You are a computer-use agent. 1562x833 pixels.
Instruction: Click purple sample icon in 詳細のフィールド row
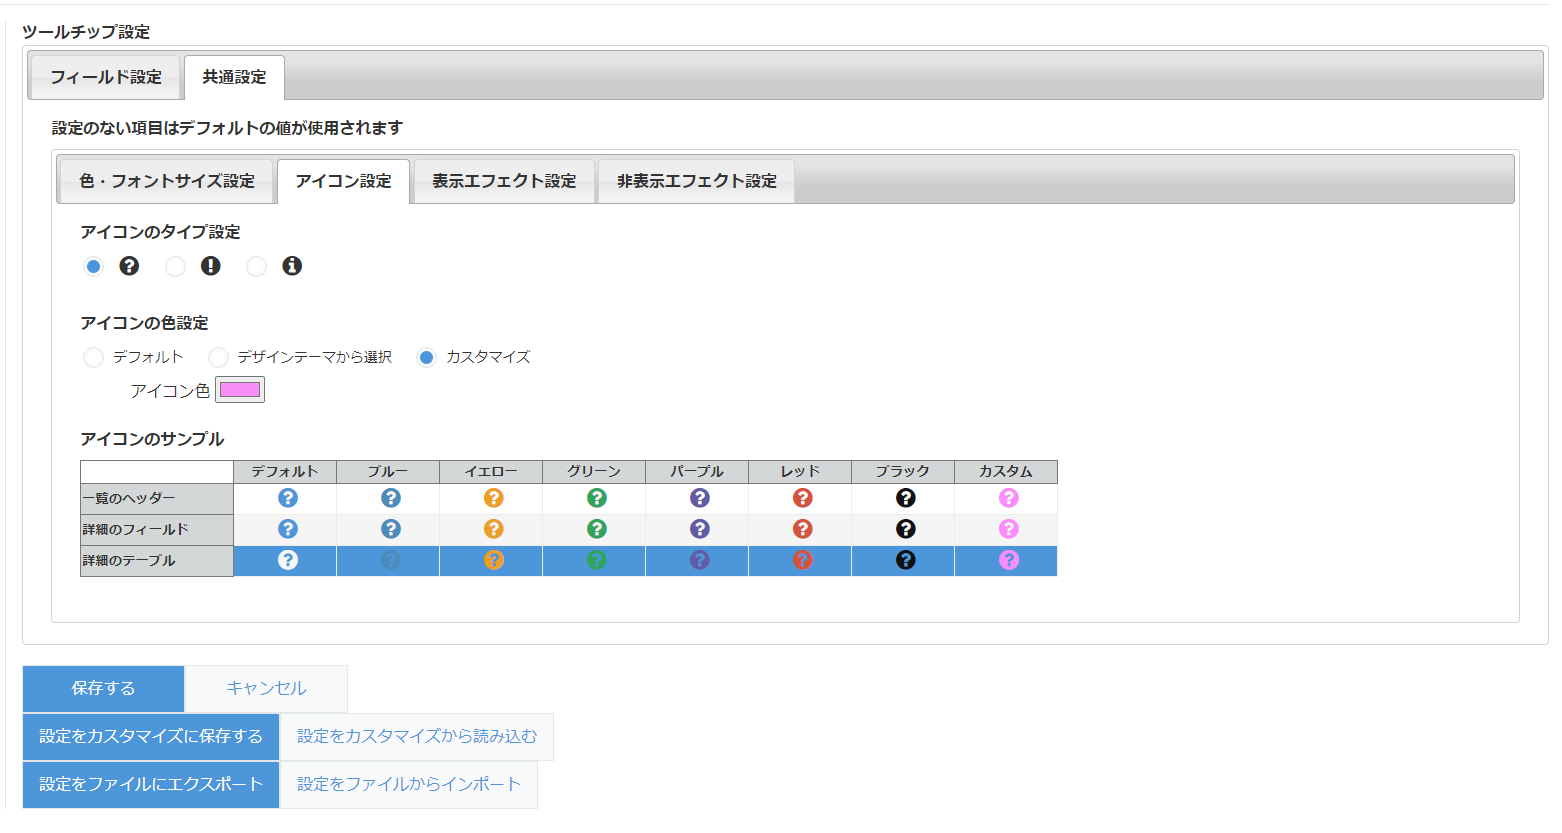pos(700,529)
